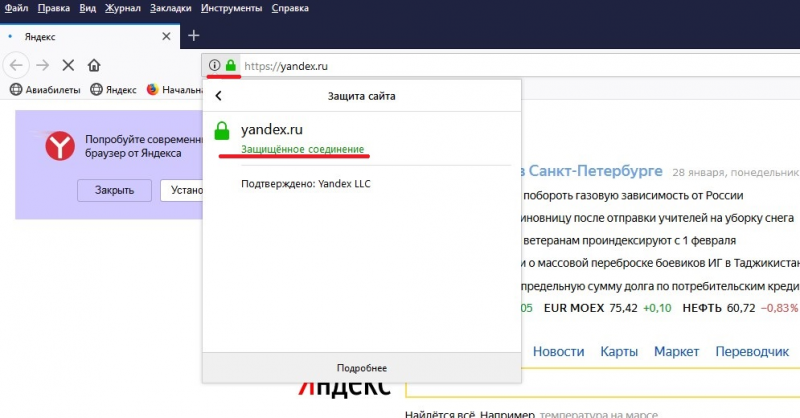The height and width of the screenshot is (418, 800).
Task: Click the large green lock beside yandex.ru
Action: pyautogui.click(x=222, y=131)
